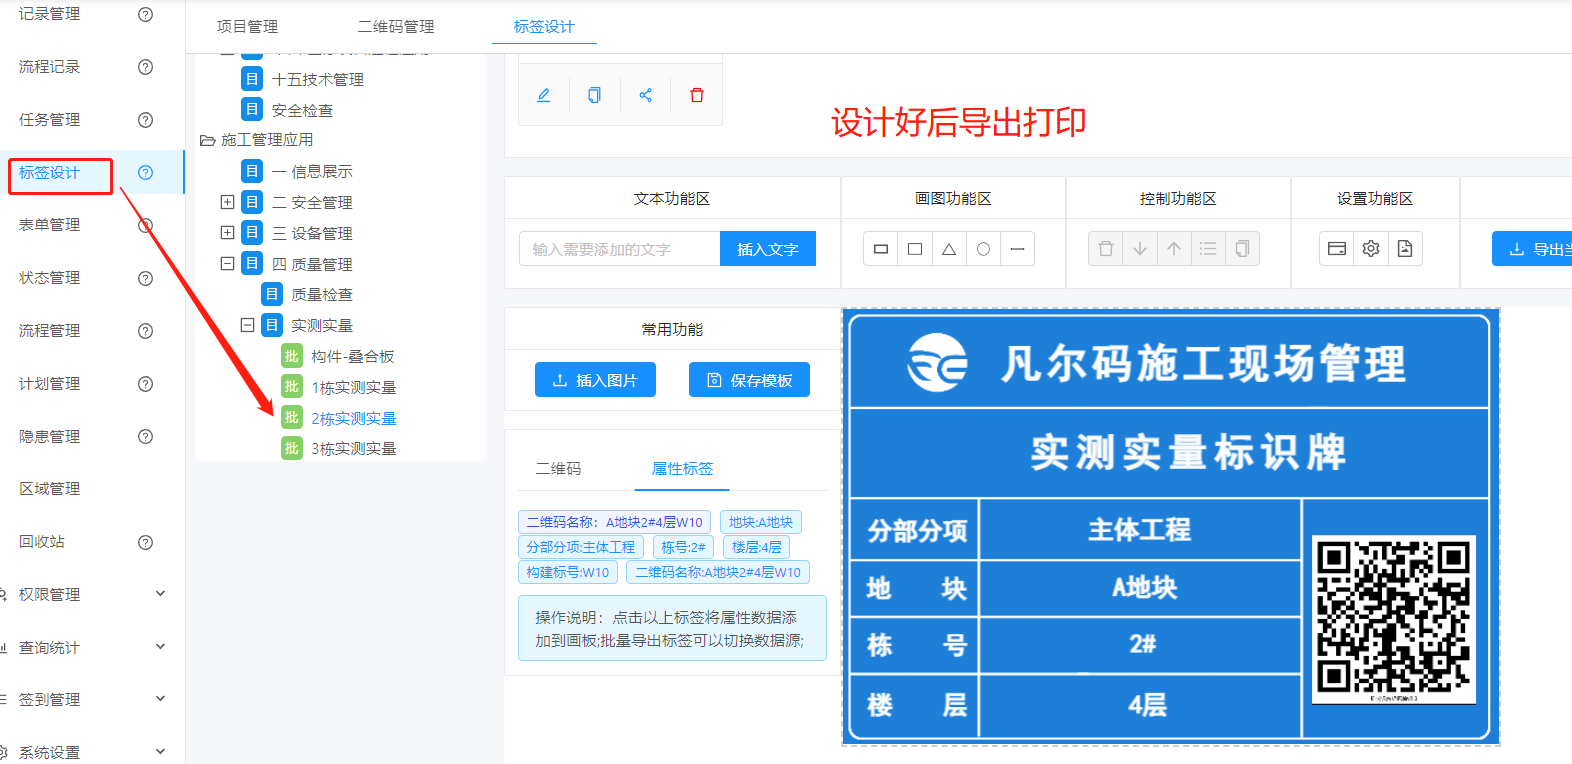Expand the 二 安全管理 tree node

pyautogui.click(x=227, y=202)
